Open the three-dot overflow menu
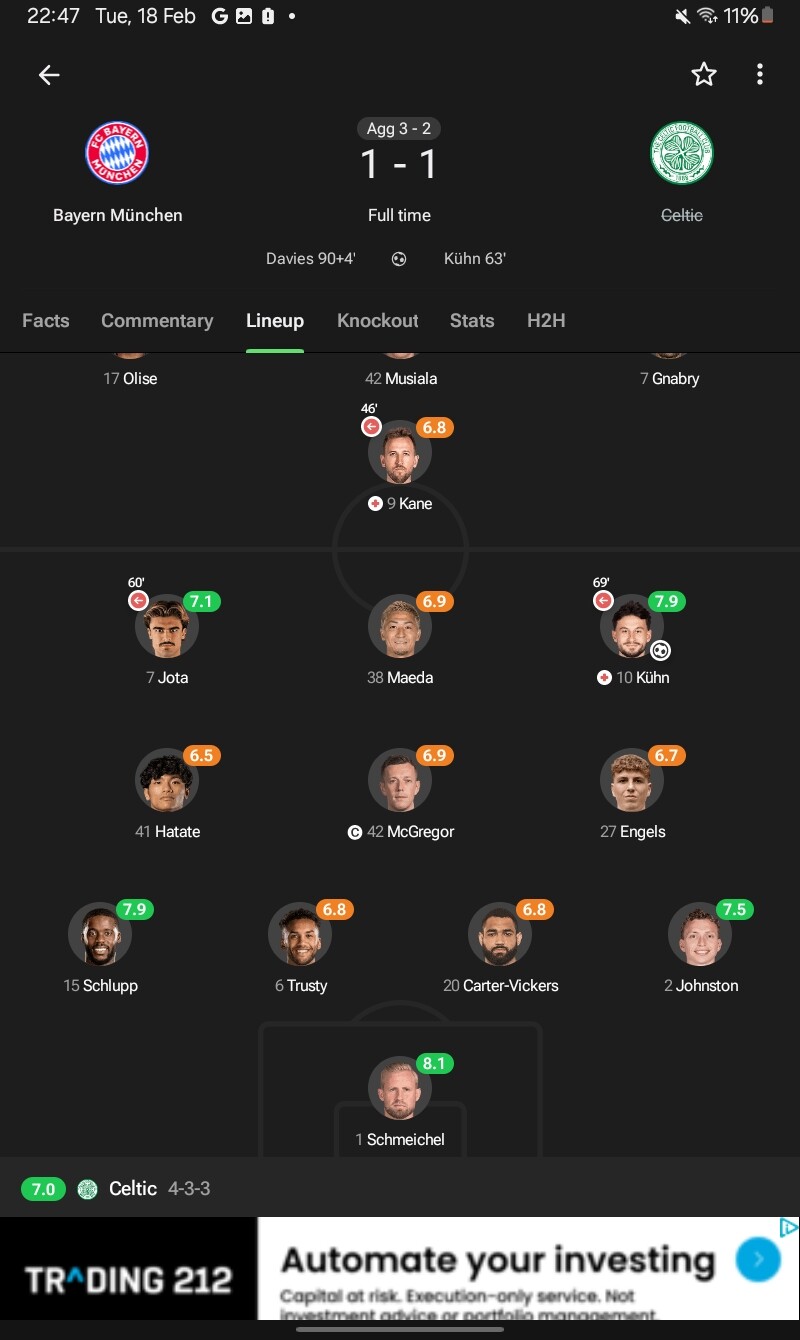 coord(760,74)
